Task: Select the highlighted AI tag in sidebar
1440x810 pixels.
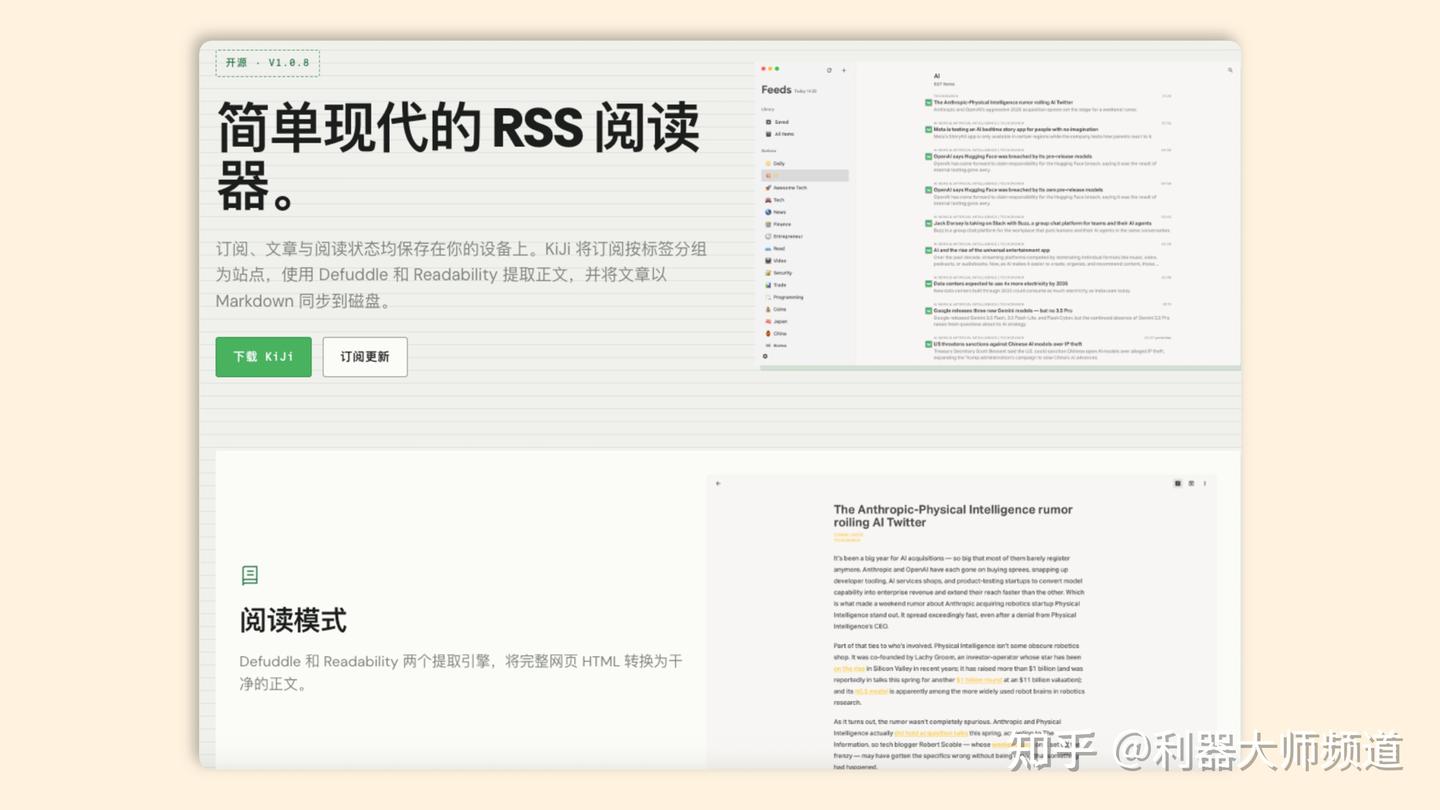Action: 805,175
